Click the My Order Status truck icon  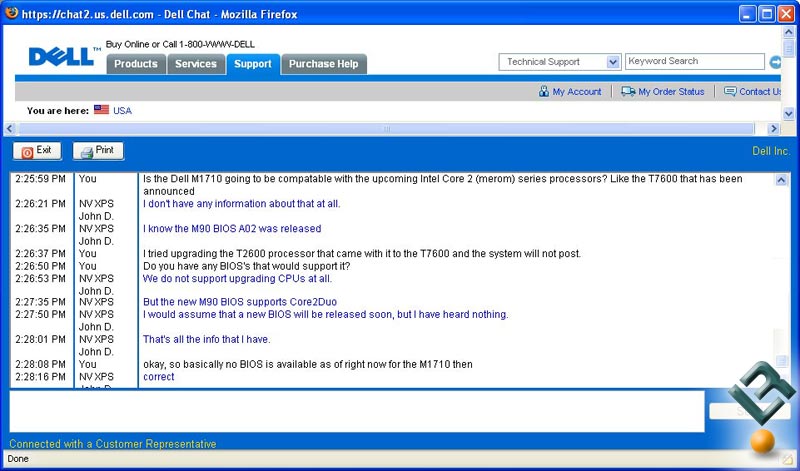628,91
